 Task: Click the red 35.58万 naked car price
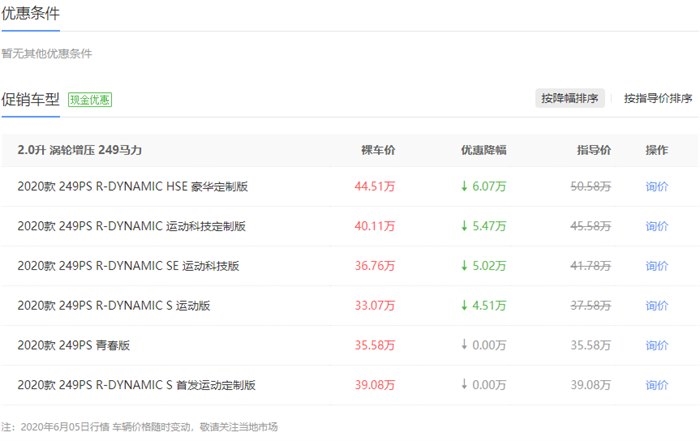375,345
